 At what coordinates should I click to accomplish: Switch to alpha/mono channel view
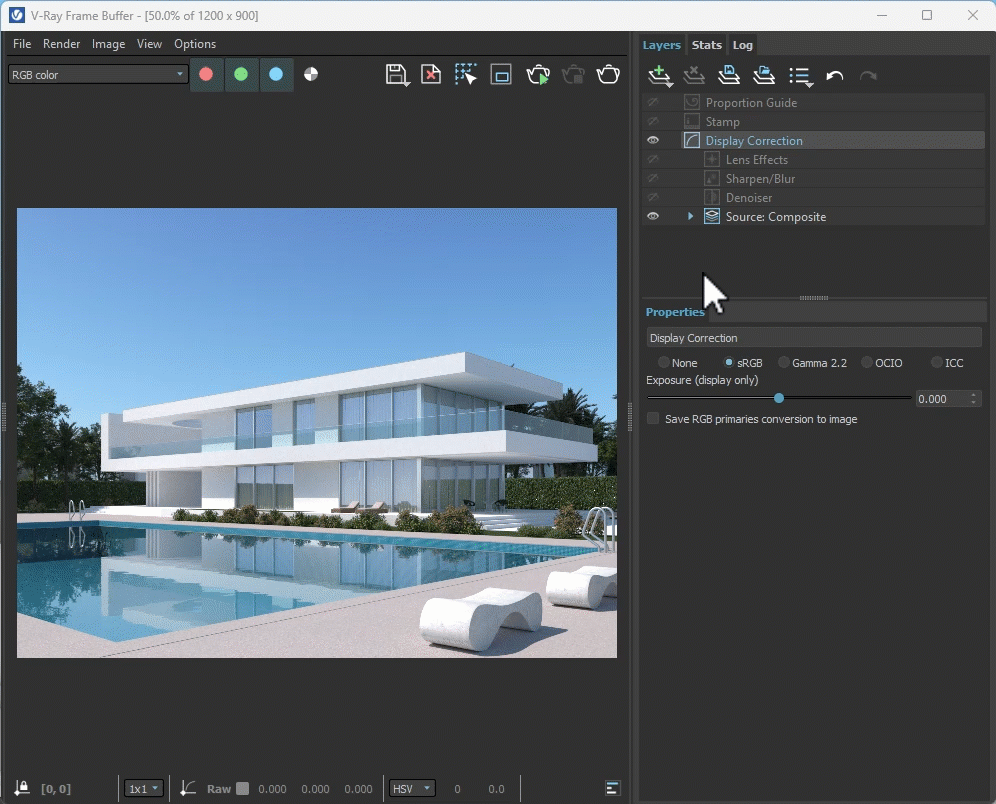(x=311, y=74)
